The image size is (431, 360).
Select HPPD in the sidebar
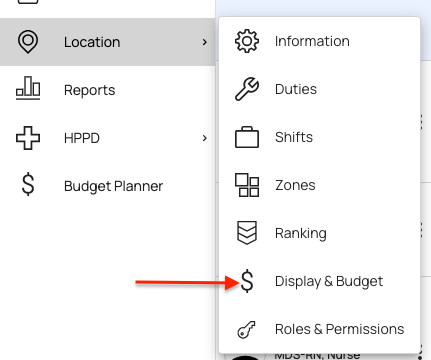tap(107, 138)
